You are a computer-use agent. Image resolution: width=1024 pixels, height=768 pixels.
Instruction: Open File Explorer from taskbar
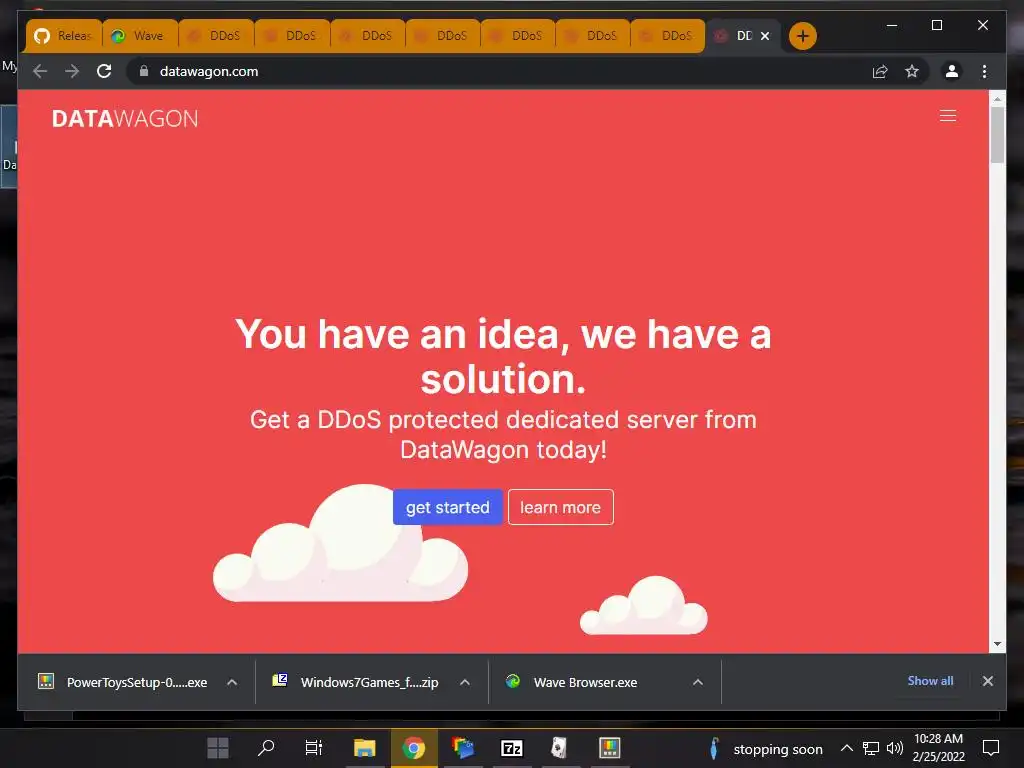[364, 747]
